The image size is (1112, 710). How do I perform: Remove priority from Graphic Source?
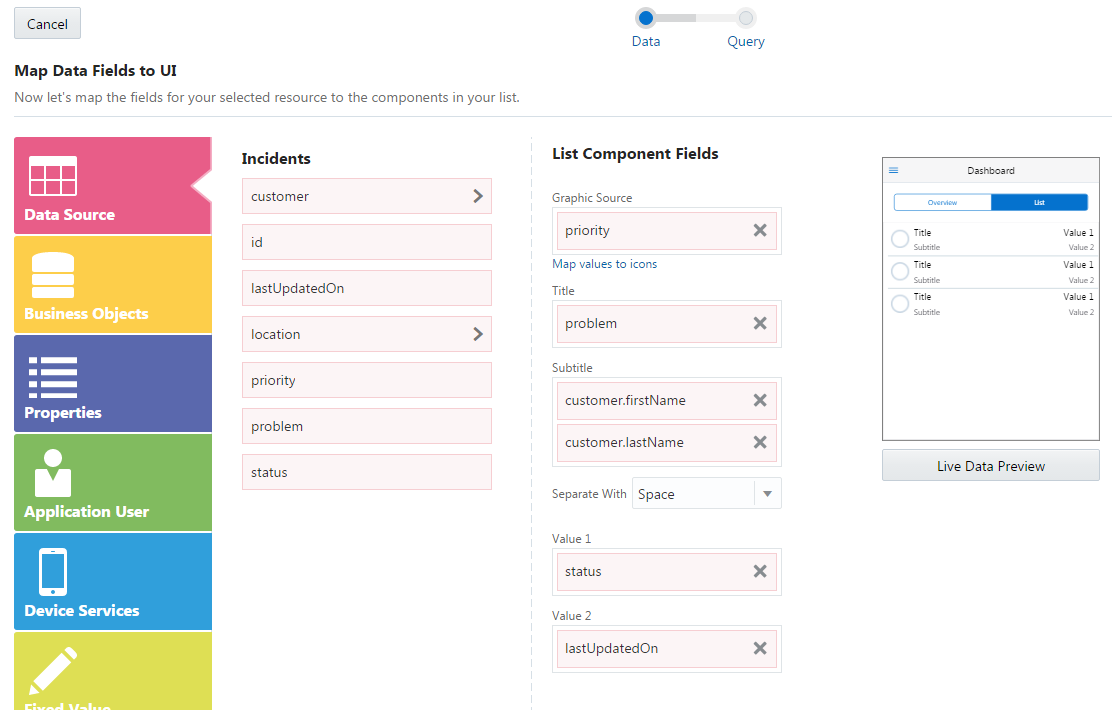760,230
